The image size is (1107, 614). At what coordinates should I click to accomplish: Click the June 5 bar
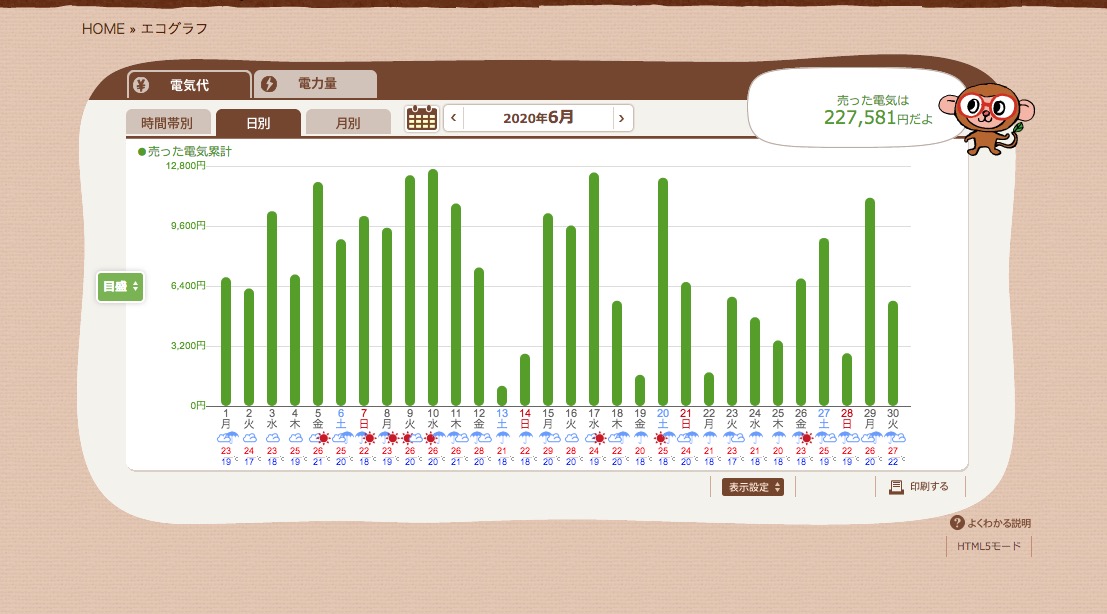point(318,294)
